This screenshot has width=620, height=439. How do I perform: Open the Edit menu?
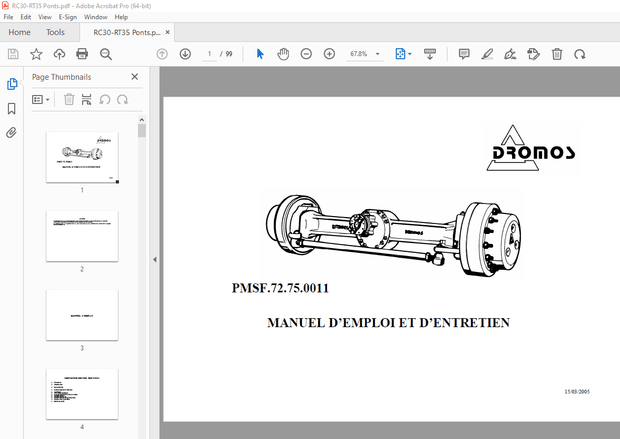click(x=26, y=17)
